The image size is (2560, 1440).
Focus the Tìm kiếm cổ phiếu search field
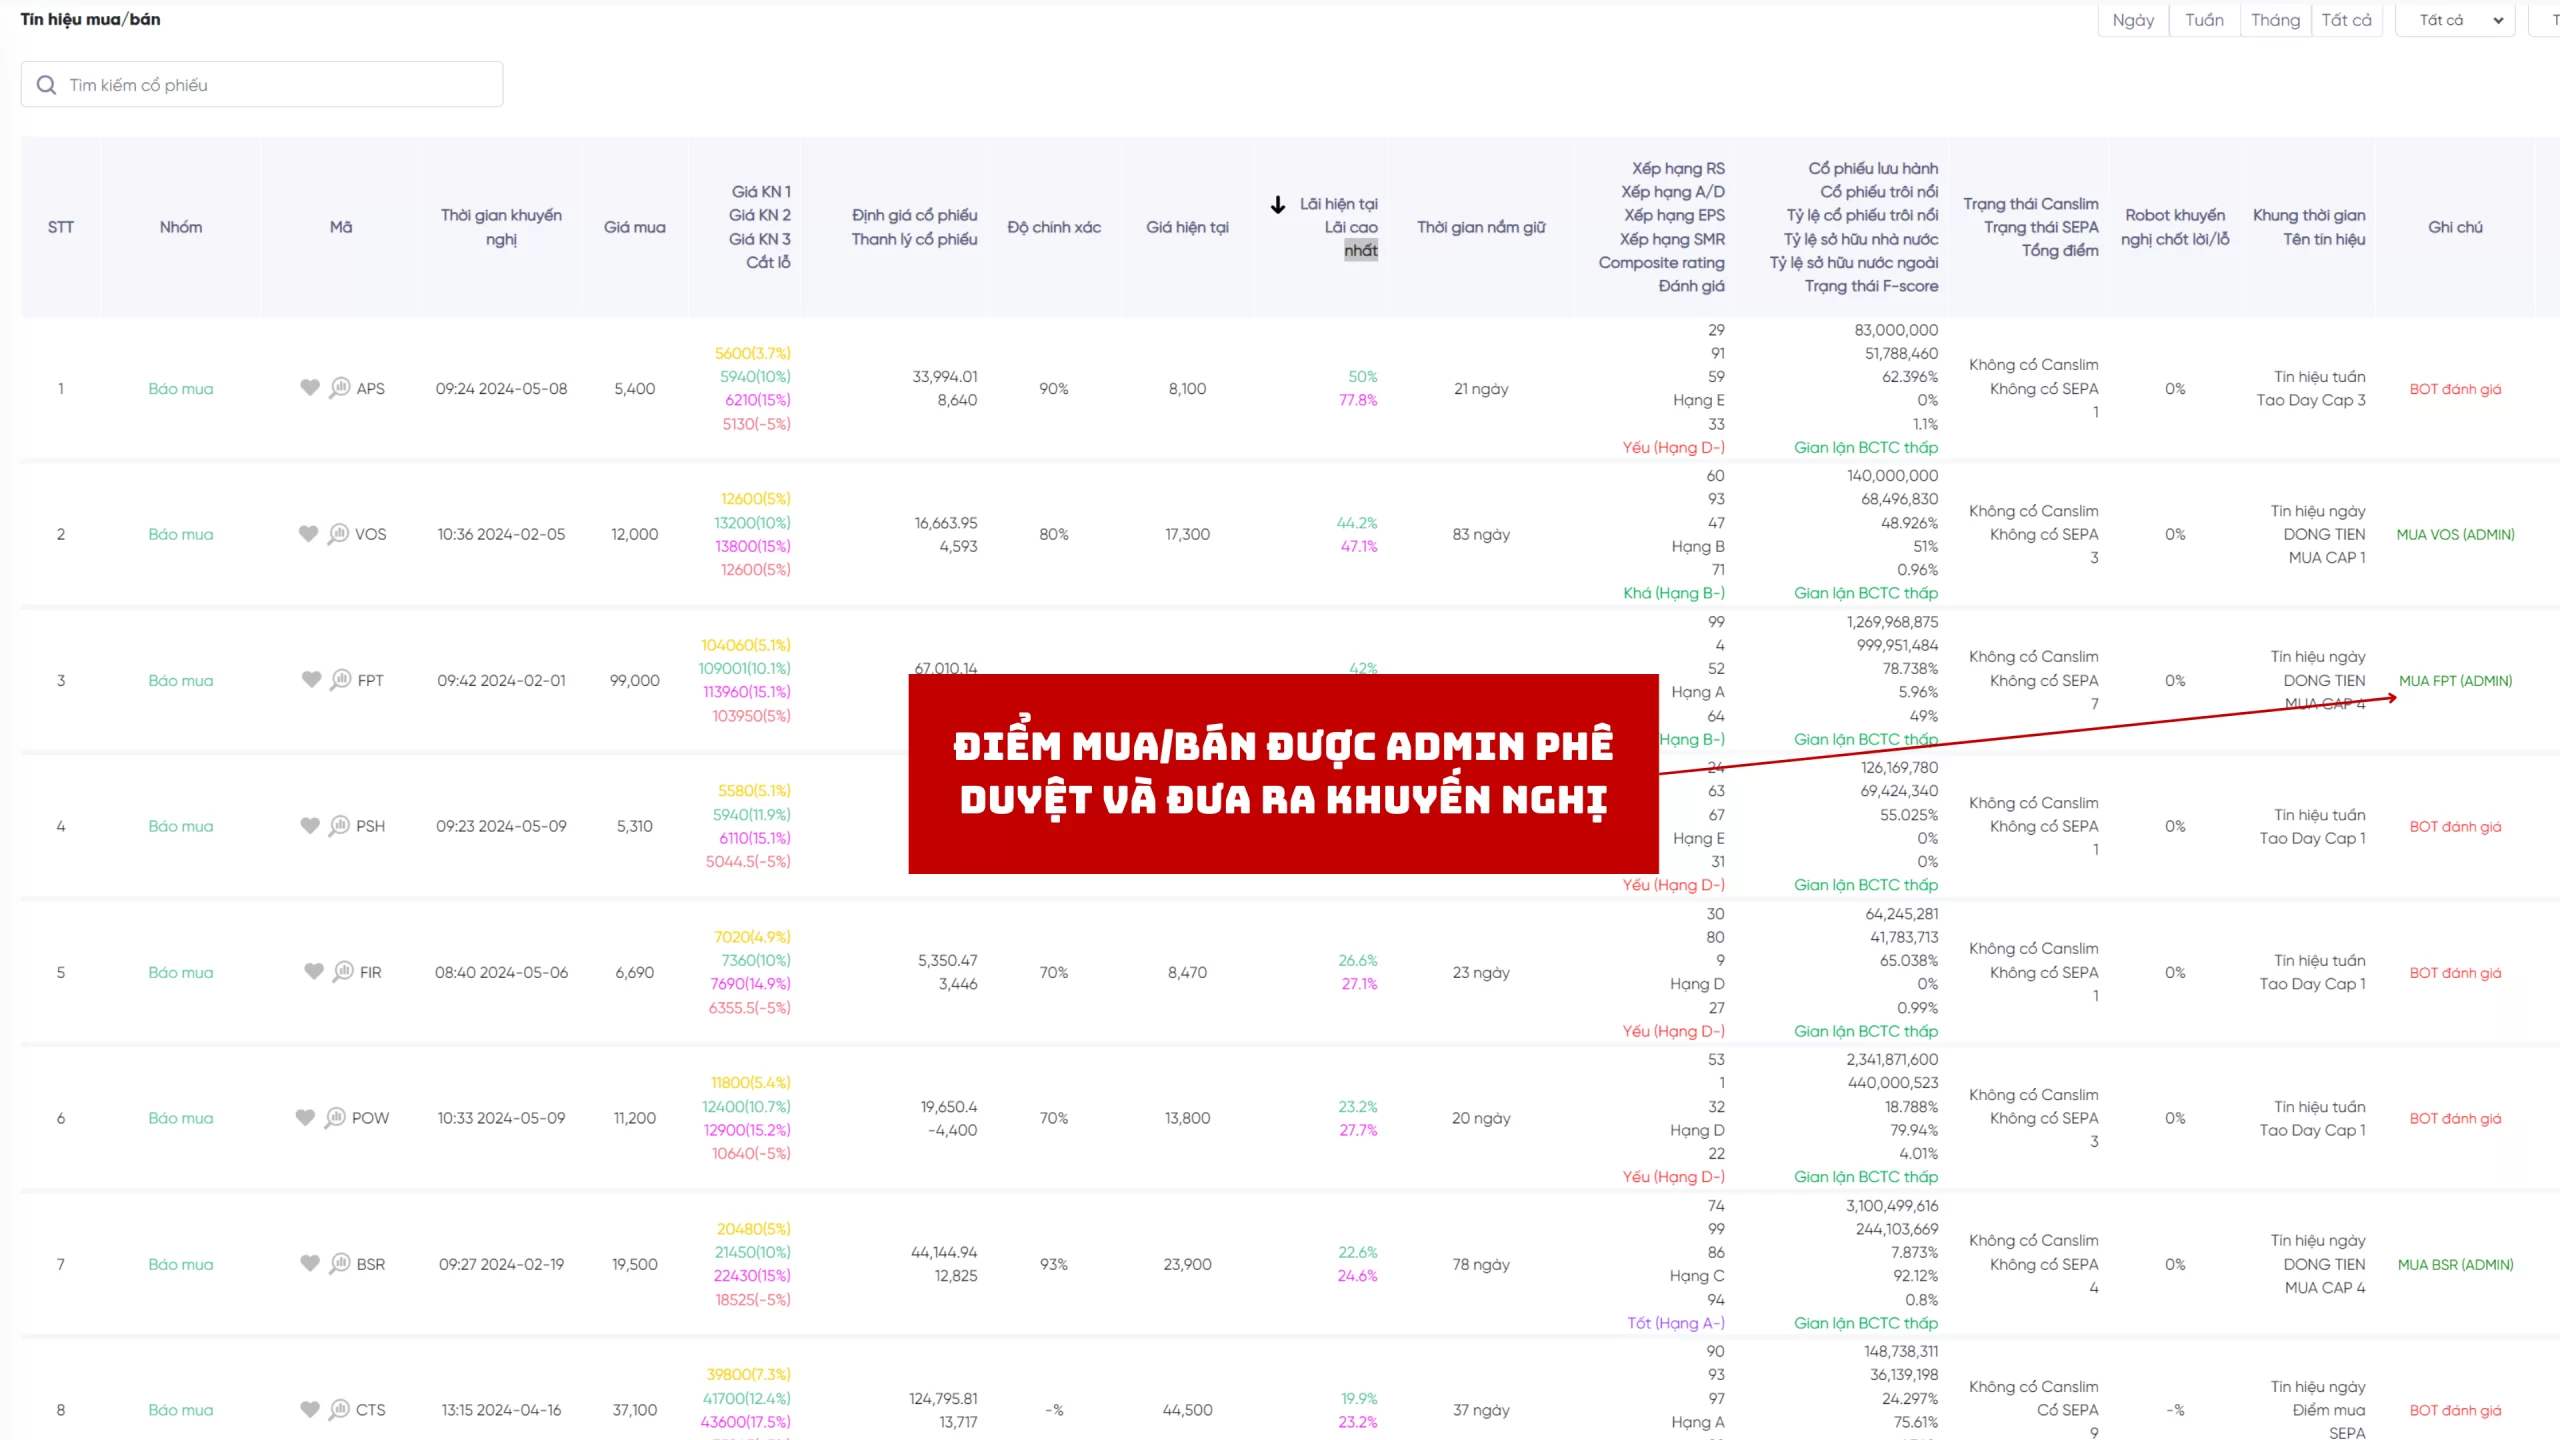click(262, 85)
